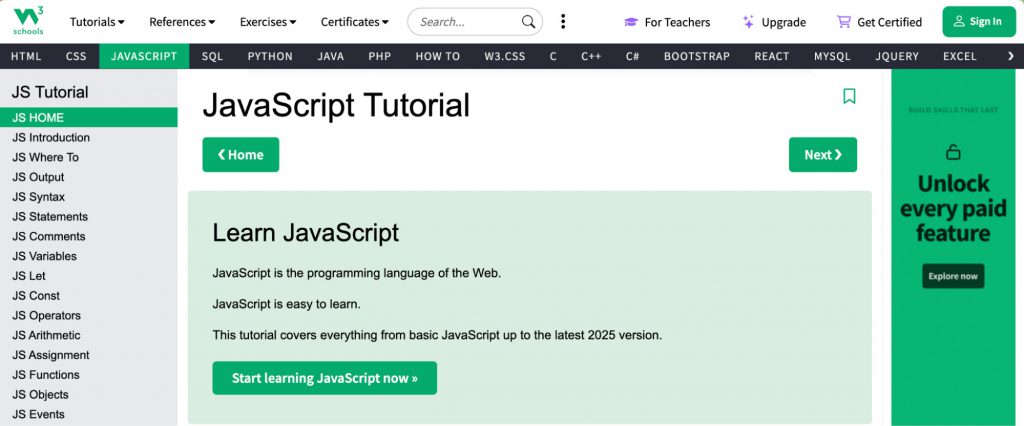The image size is (1024, 426).
Task: Click the graduation cap icon beside For Teachers
Action: point(630,22)
